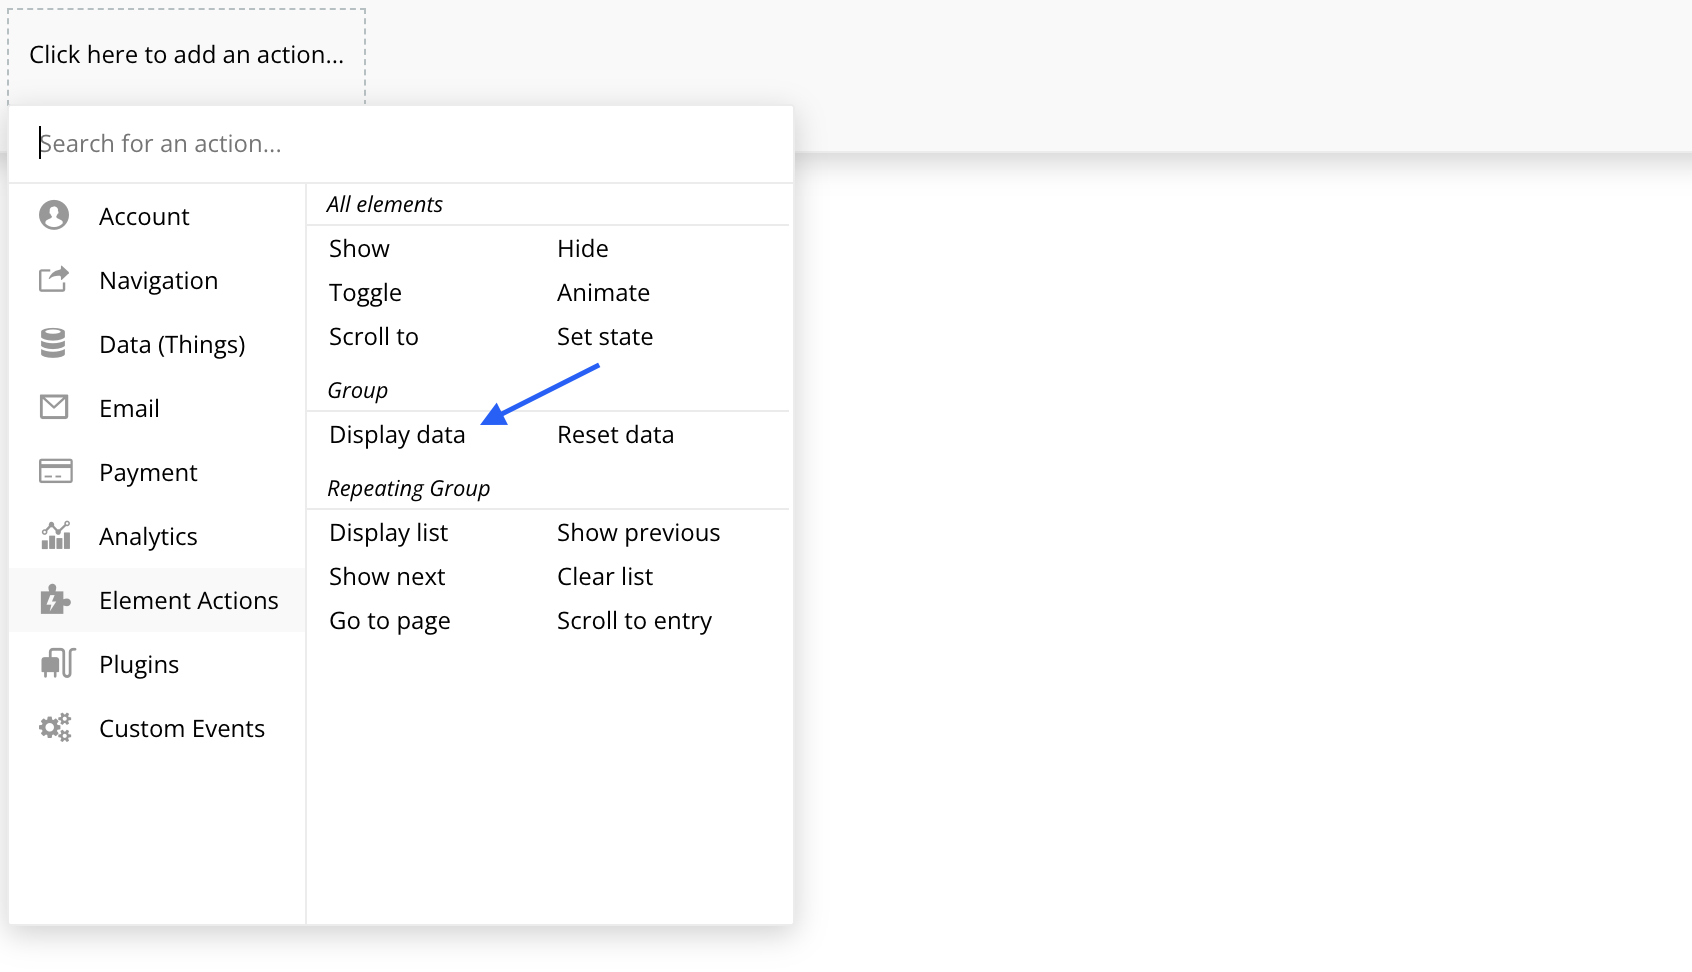The image size is (1692, 972).
Task: Click the Custom Events gears icon
Action: 55,727
